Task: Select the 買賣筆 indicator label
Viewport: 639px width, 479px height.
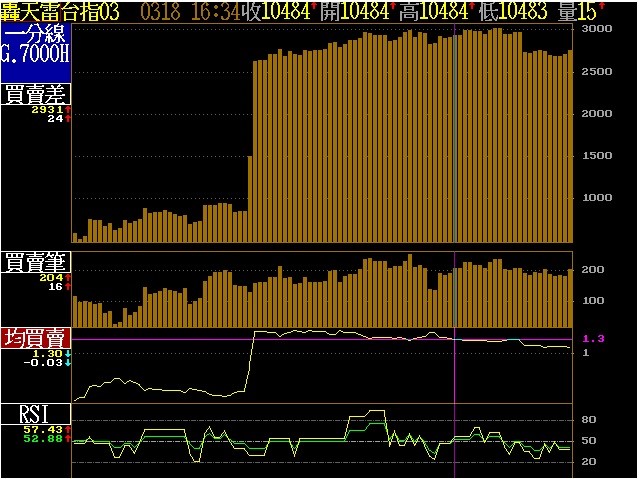Action: (x=35, y=262)
